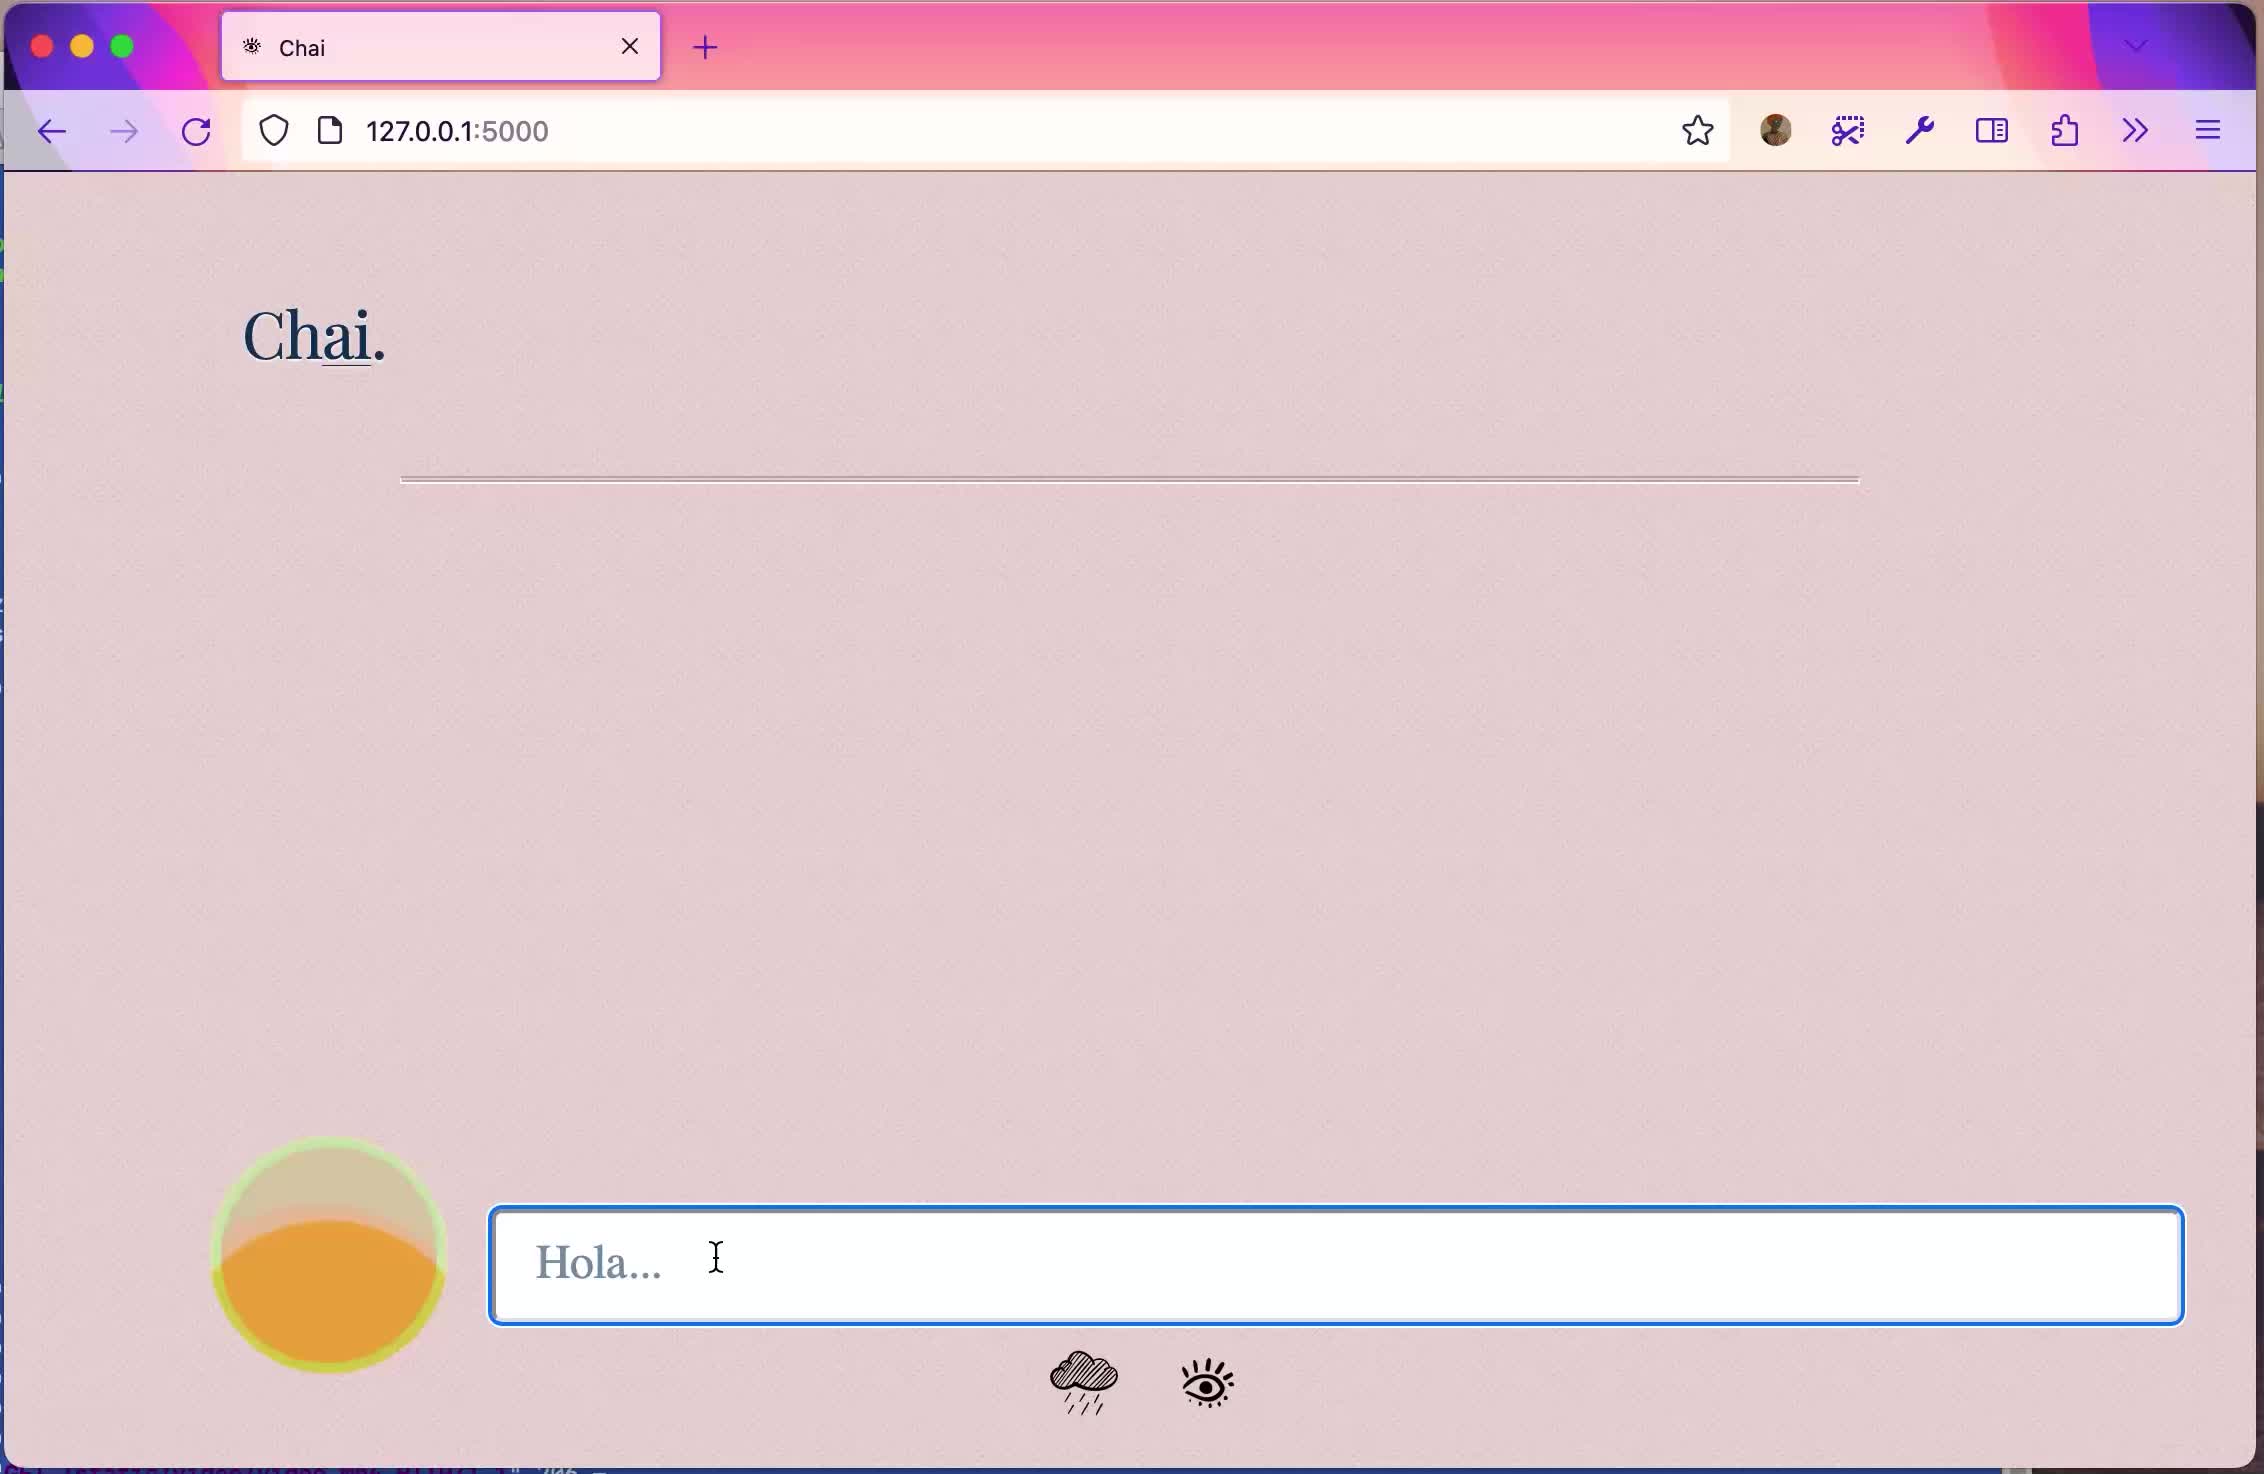Reload the page with the refresh icon
The width and height of the screenshot is (2264, 1474).
[x=197, y=131]
